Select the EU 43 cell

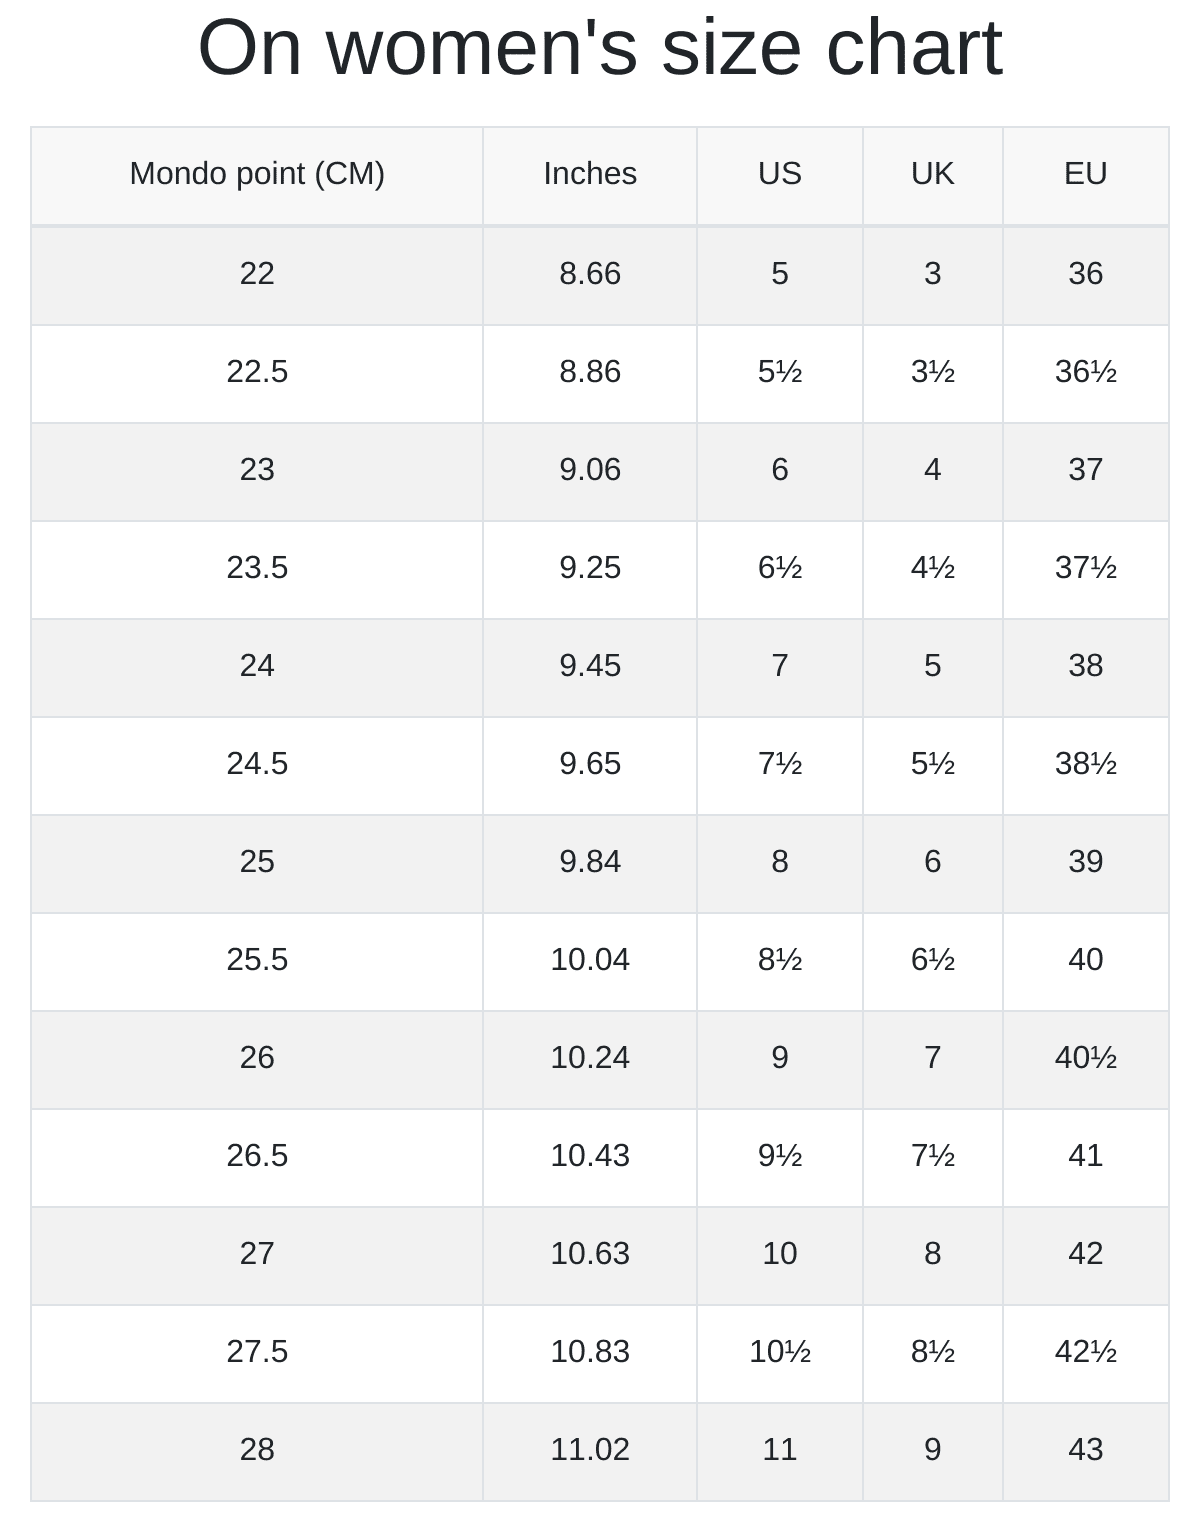click(1085, 1450)
